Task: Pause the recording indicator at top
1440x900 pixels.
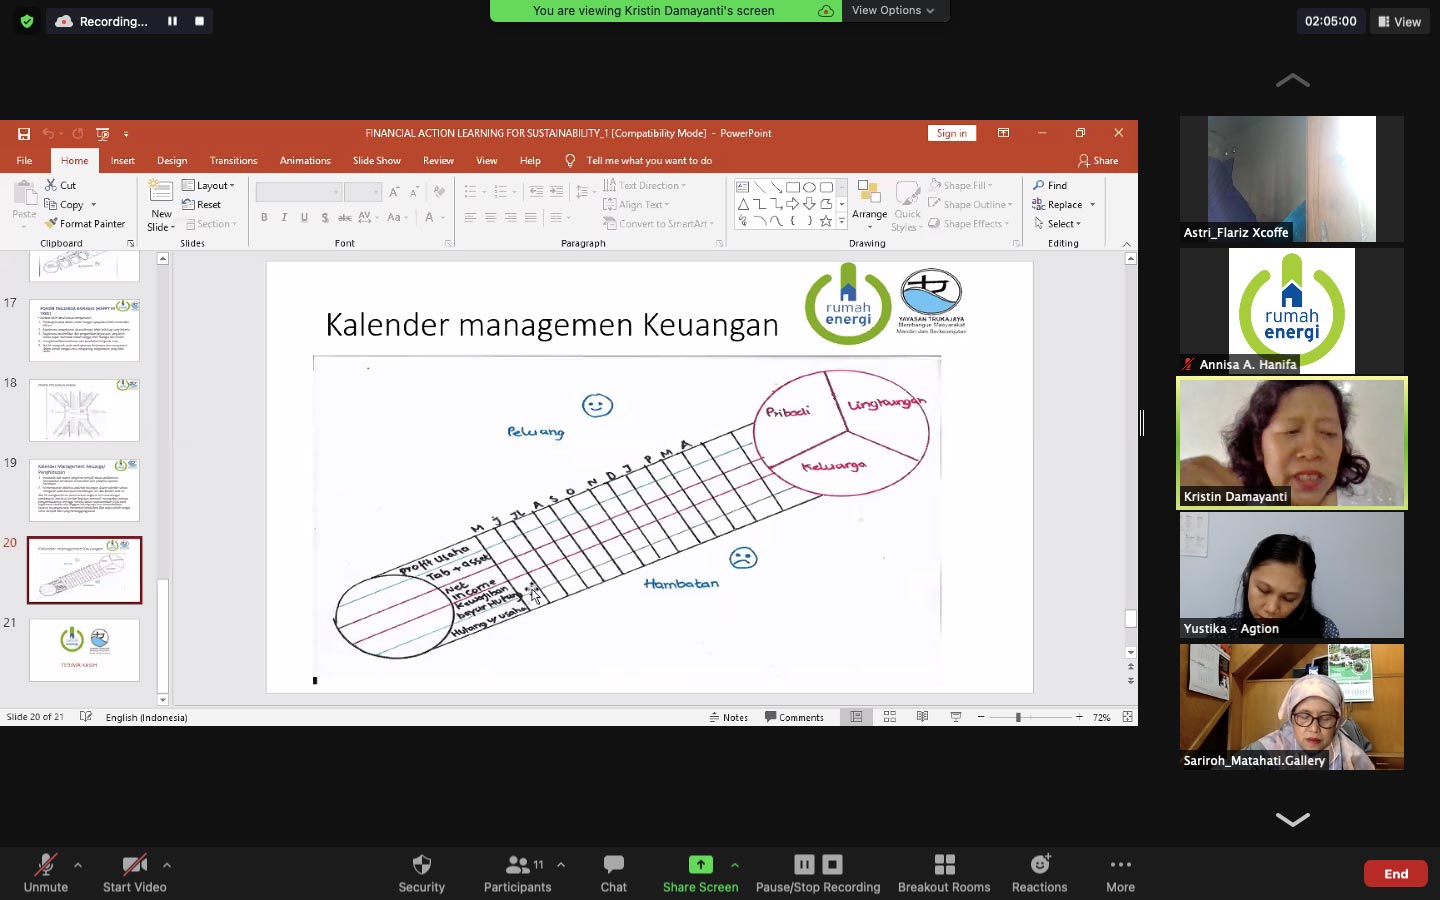Action: pos(172,21)
